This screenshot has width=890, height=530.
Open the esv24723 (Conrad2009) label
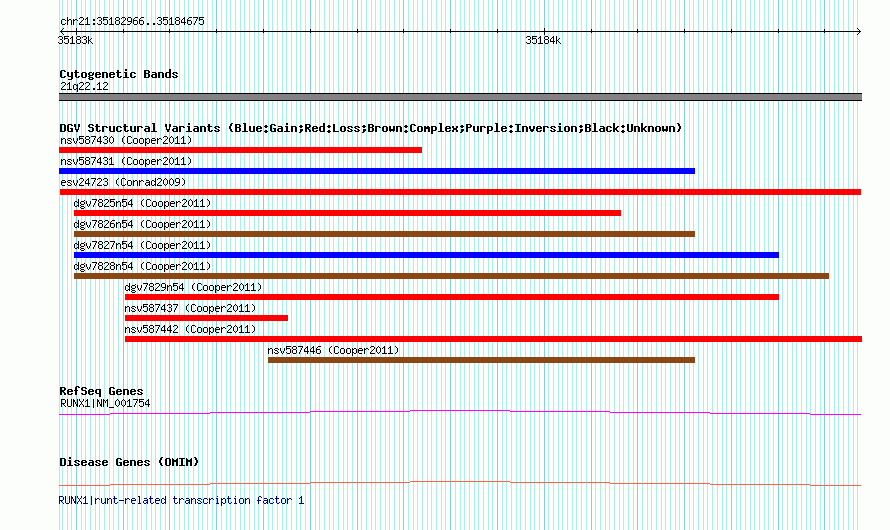coord(123,182)
